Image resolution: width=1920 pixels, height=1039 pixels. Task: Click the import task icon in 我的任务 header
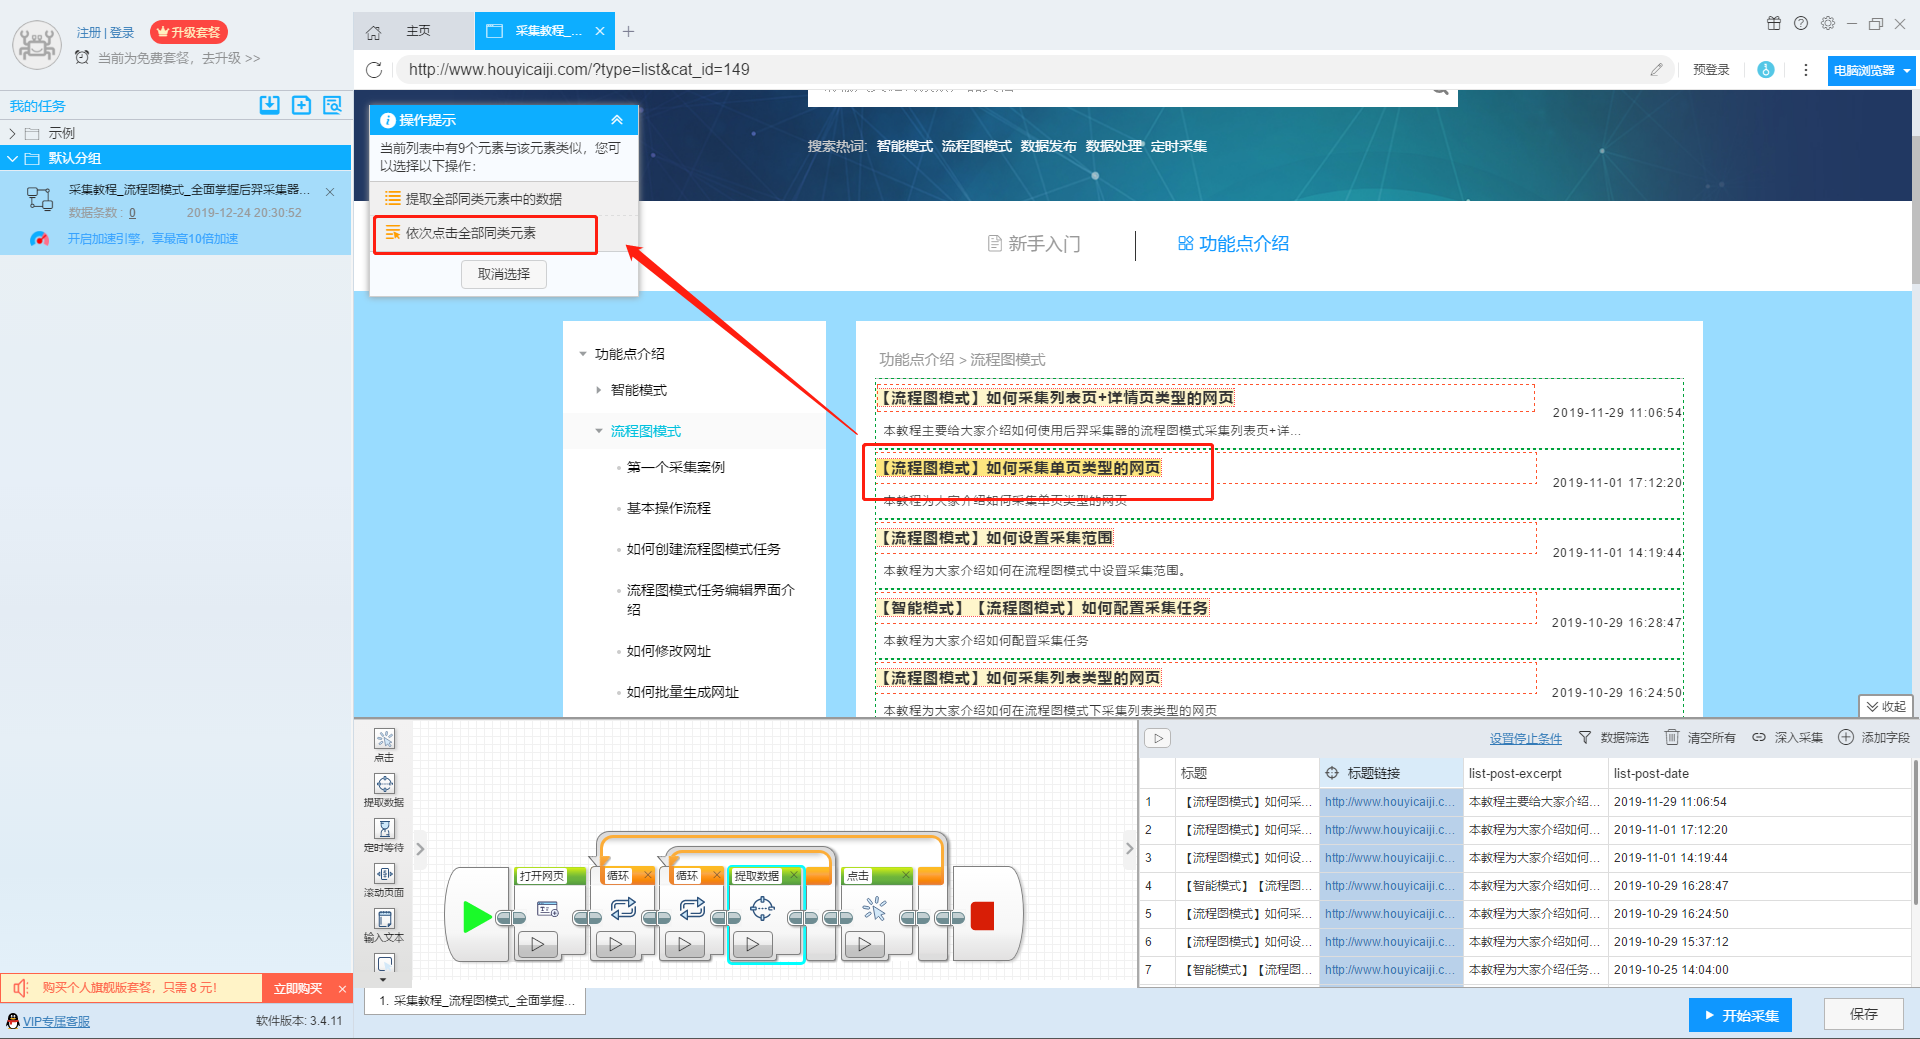269,105
